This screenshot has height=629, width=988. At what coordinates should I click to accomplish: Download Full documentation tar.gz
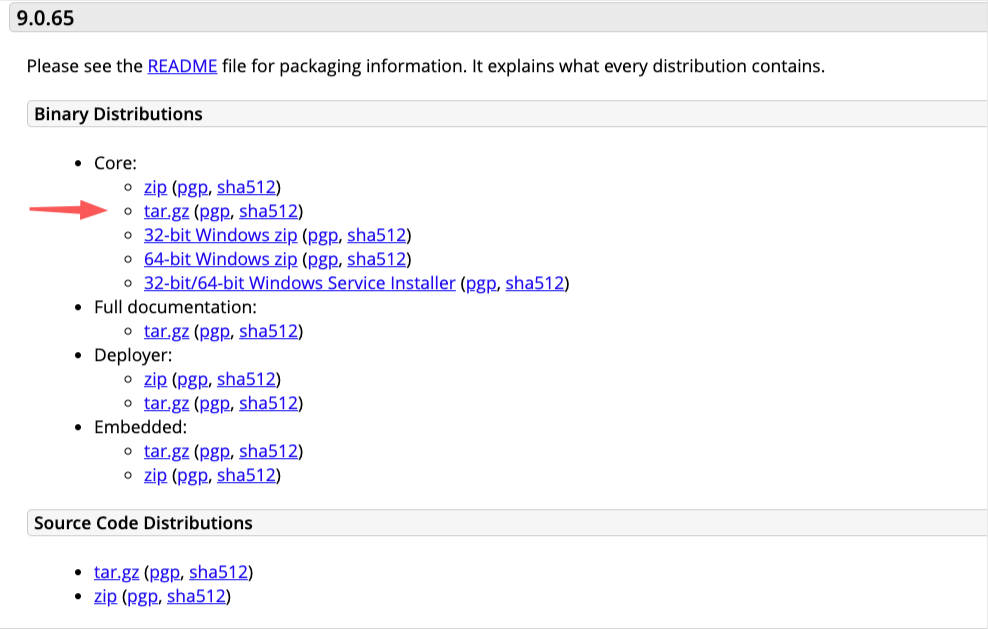coord(166,332)
